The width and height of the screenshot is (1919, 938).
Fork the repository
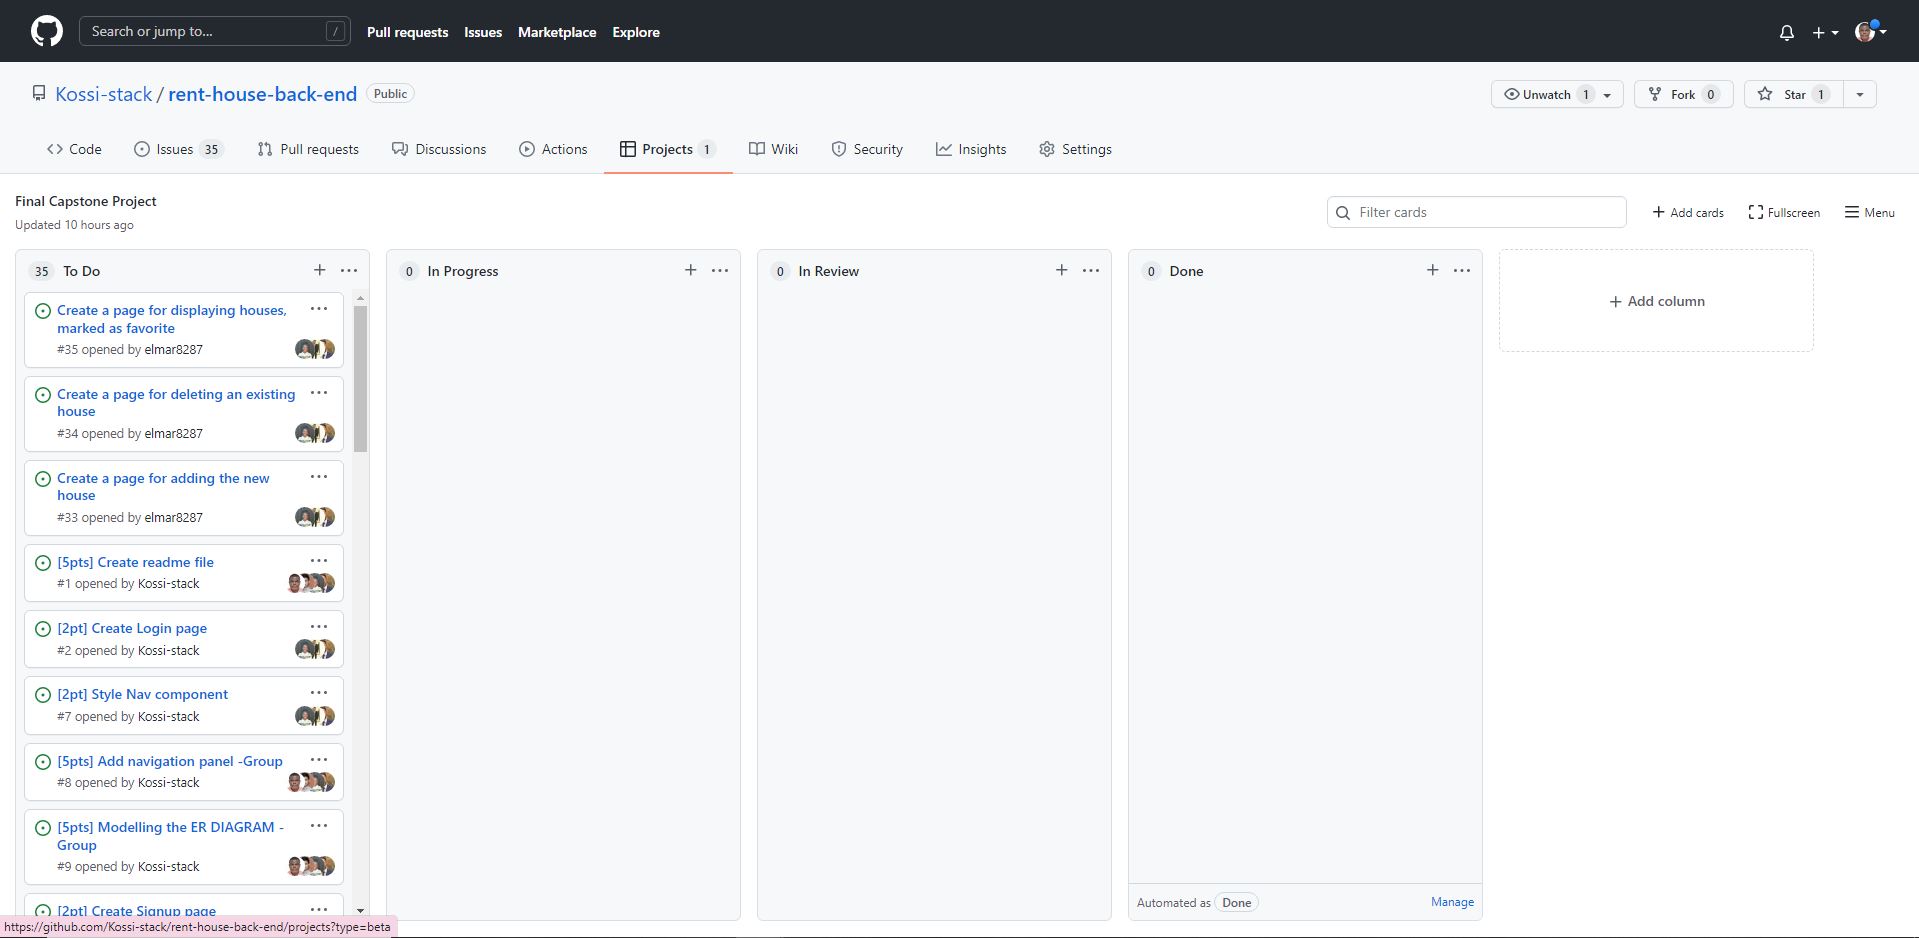tap(1683, 94)
